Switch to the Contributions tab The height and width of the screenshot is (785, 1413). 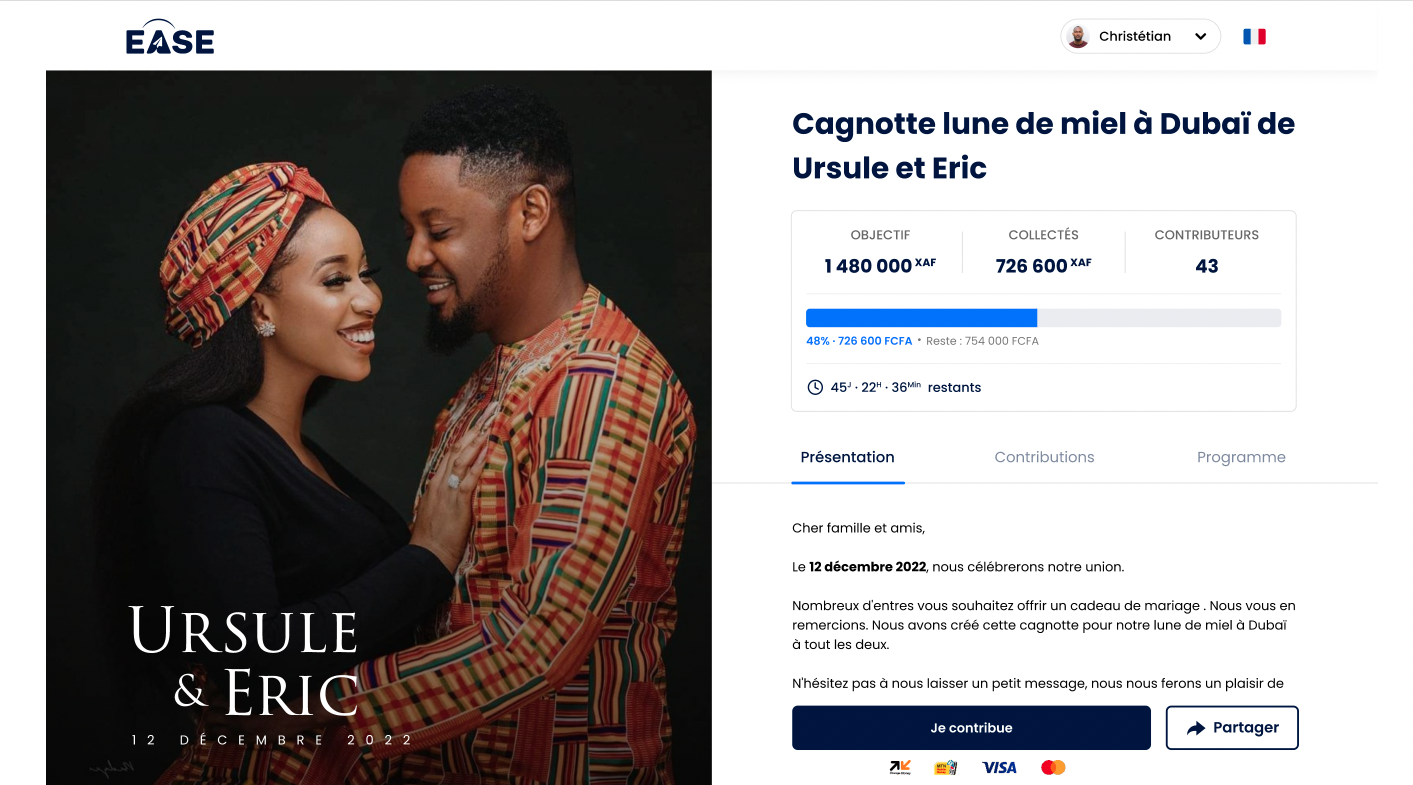tap(1044, 457)
